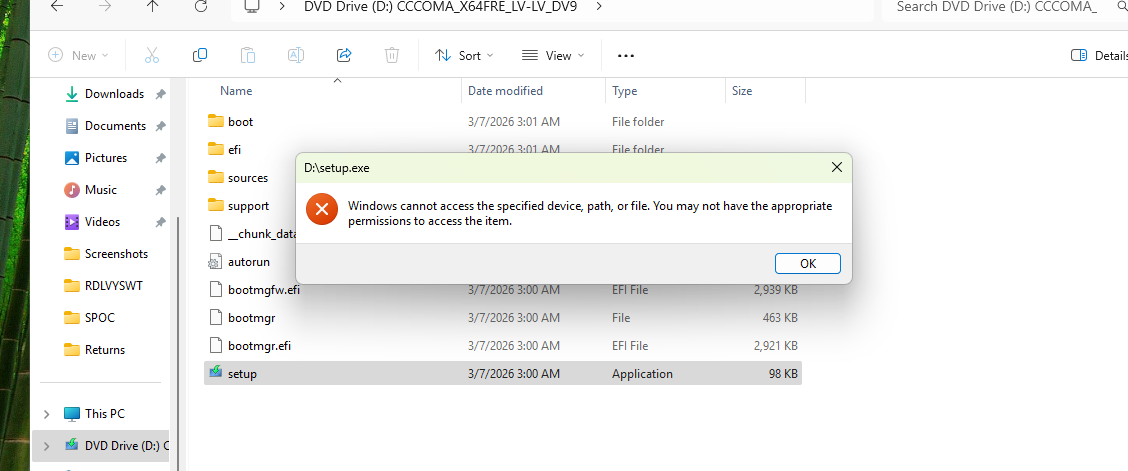The height and width of the screenshot is (471, 1128).
Task: Select the sources folder
Action: [250, 178]
